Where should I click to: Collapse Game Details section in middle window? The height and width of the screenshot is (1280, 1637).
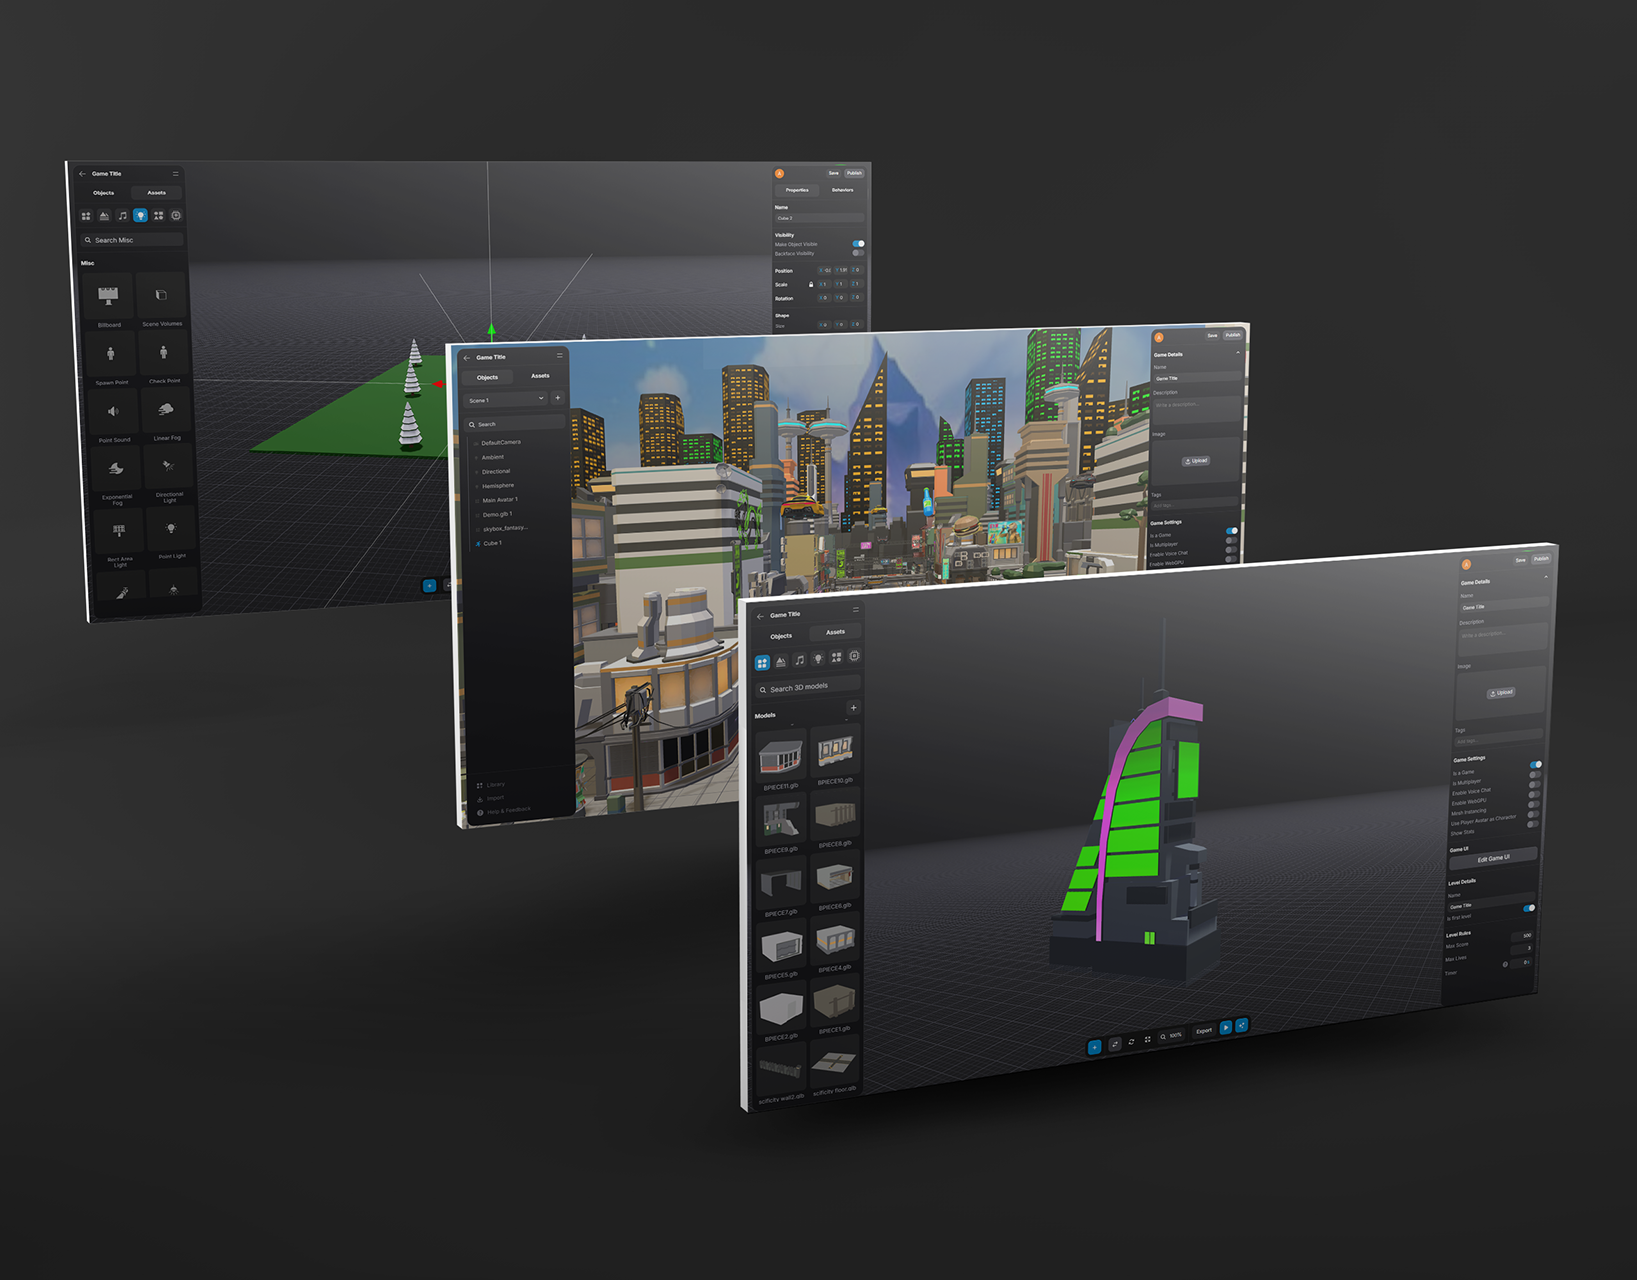click(1238, 352)
